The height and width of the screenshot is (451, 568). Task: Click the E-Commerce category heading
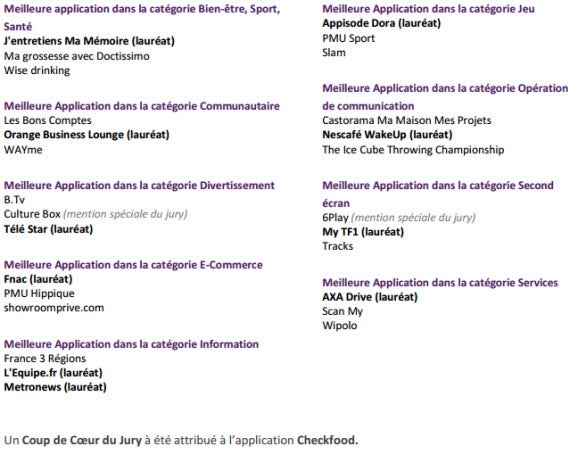click(x=133, y=264)
